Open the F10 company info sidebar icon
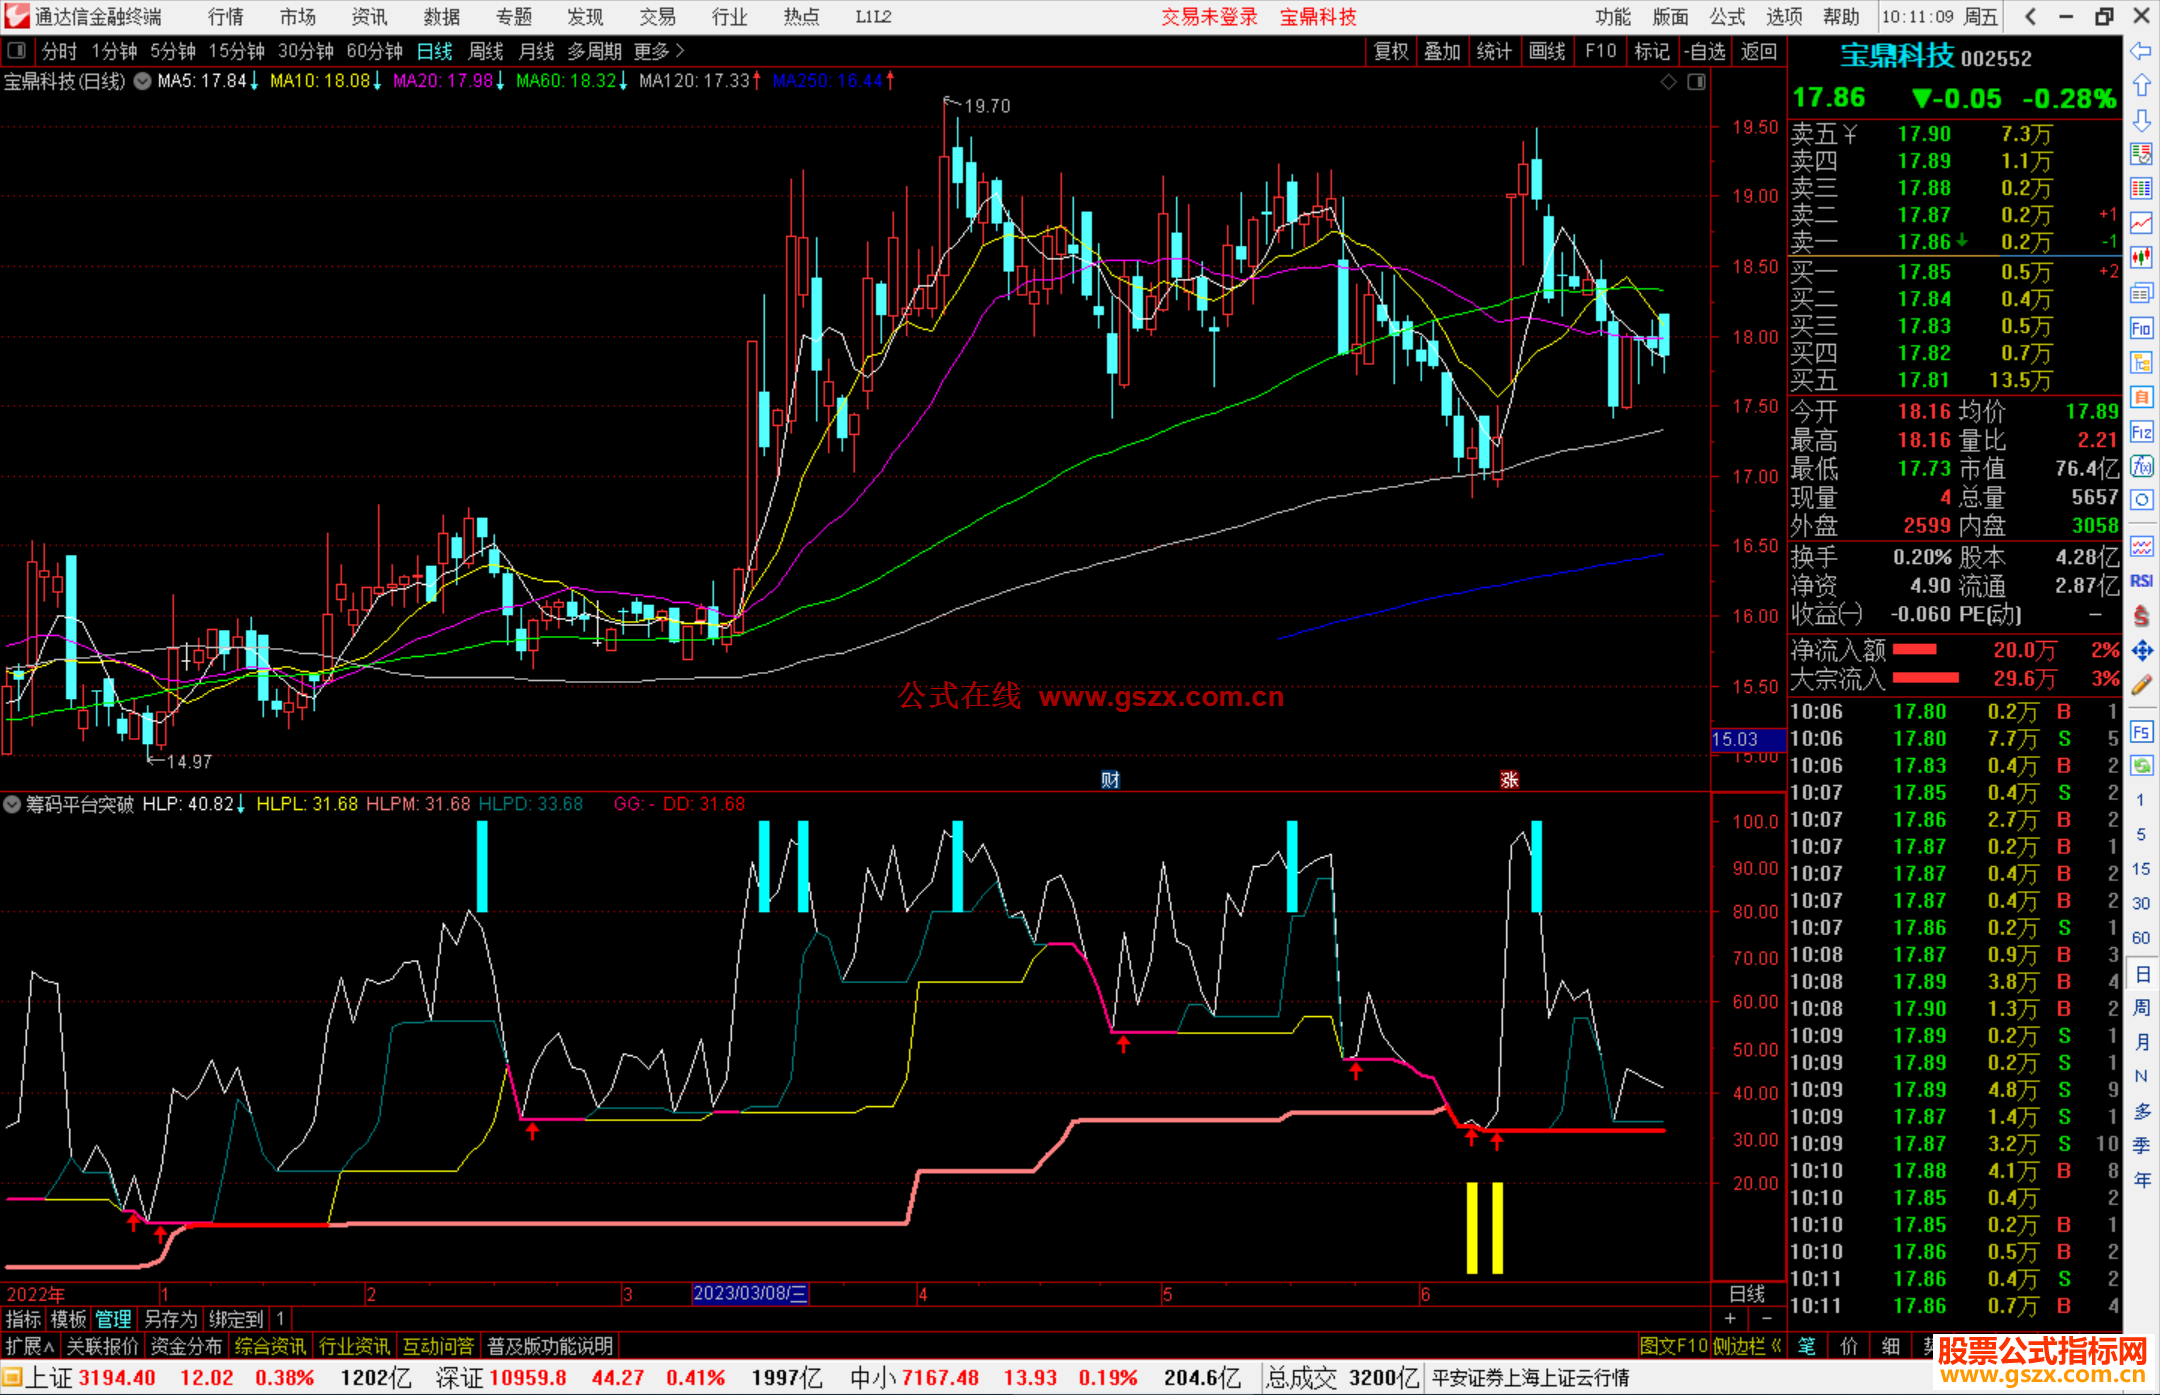This screenshot has width=2160, height=1395. pos(2141,328)
